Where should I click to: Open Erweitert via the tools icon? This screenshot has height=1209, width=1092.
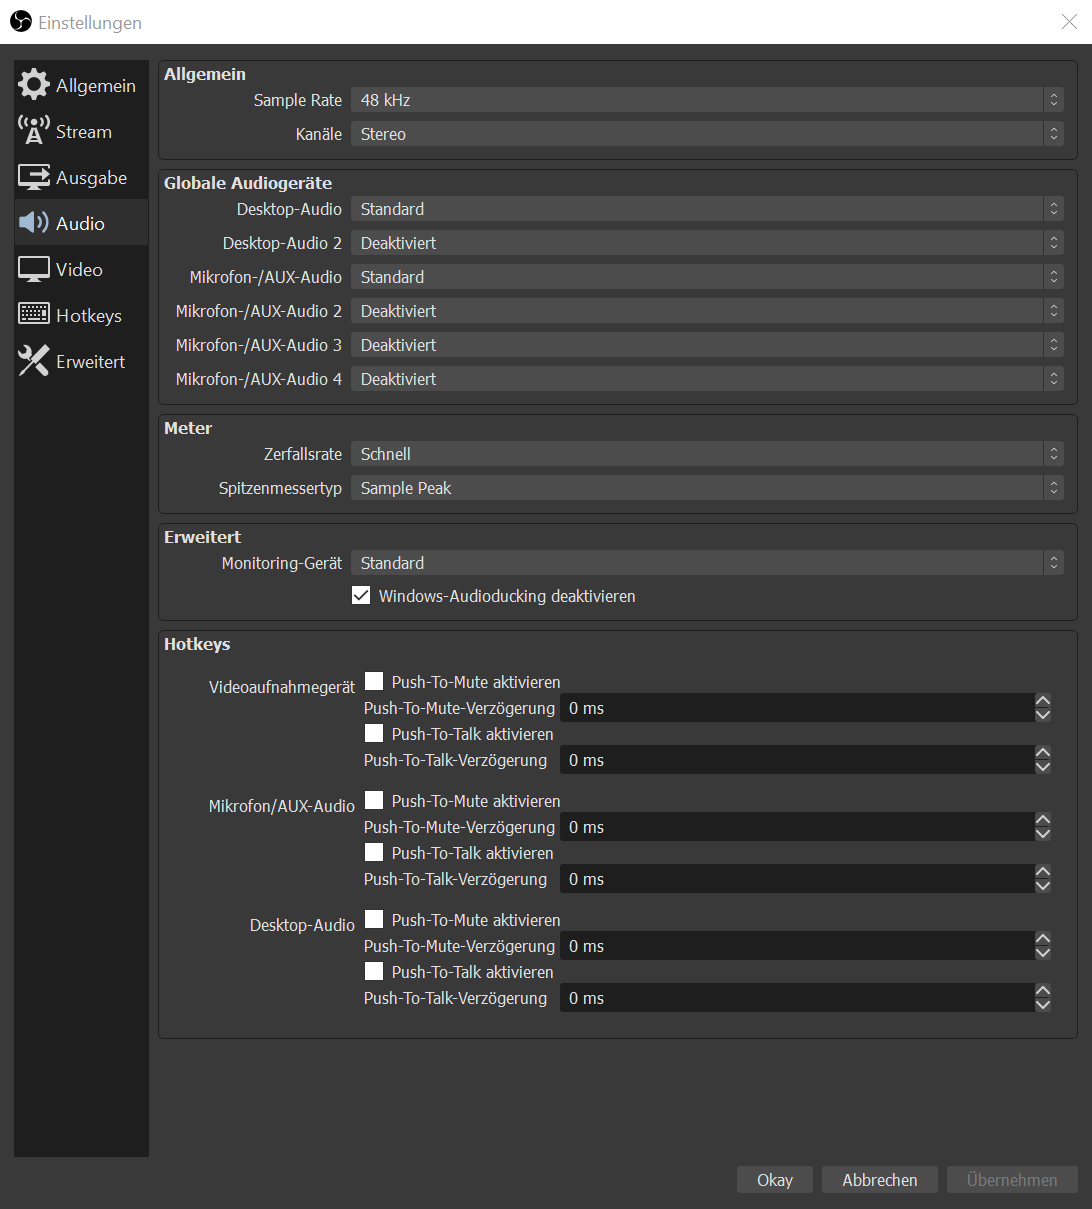(x=34, y=361)
